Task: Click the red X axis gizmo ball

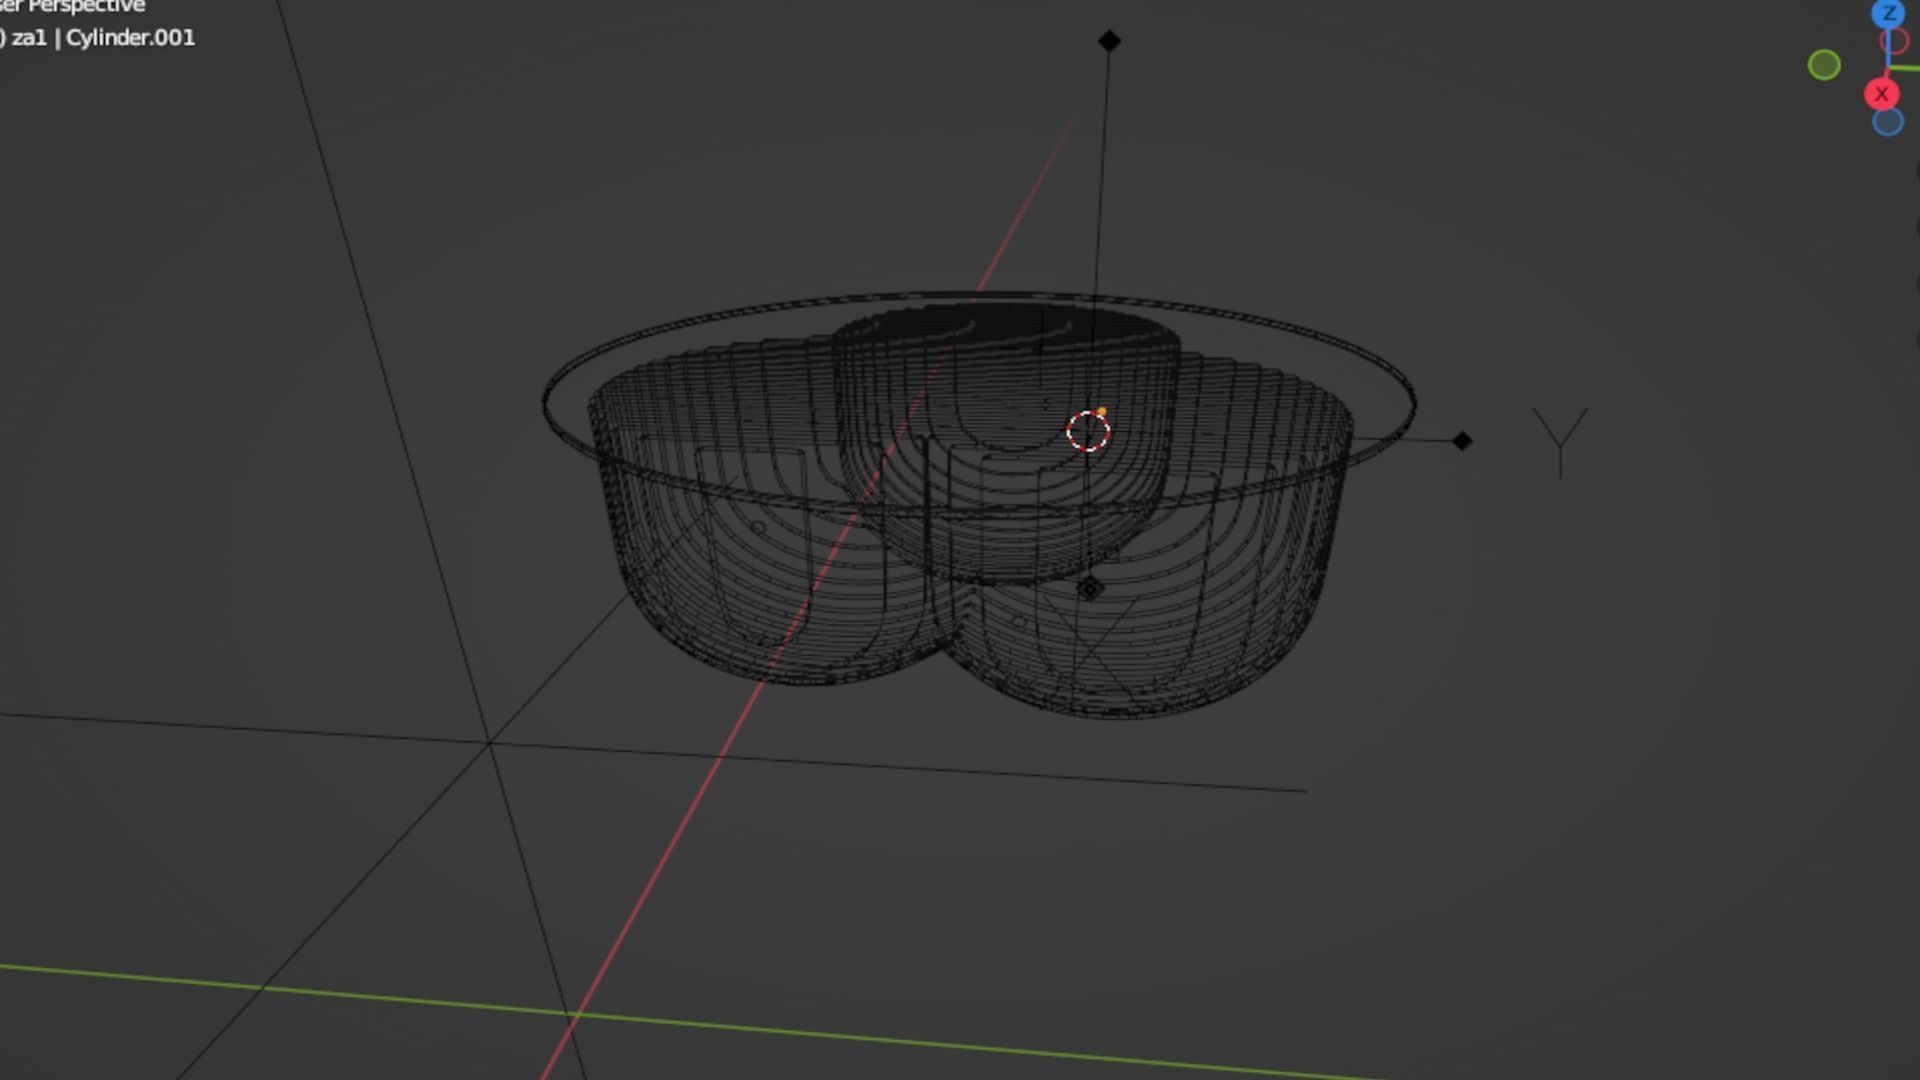Action: pos(1881,94)
